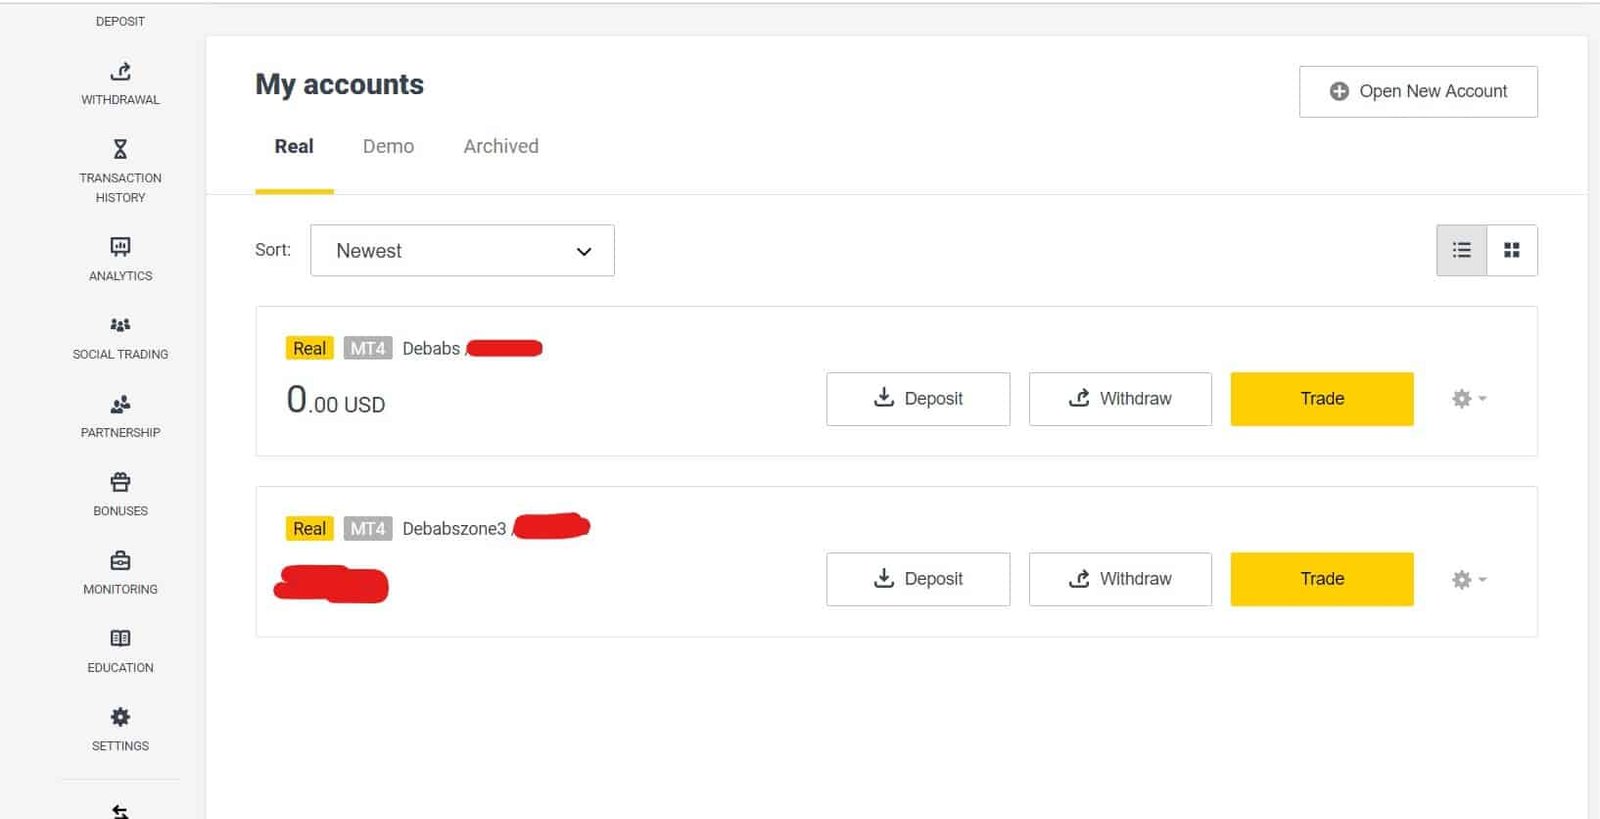The height and width of the screenshot is (819, 1600).
Task: Open the Education book icon
Action: tap(120, 638)
